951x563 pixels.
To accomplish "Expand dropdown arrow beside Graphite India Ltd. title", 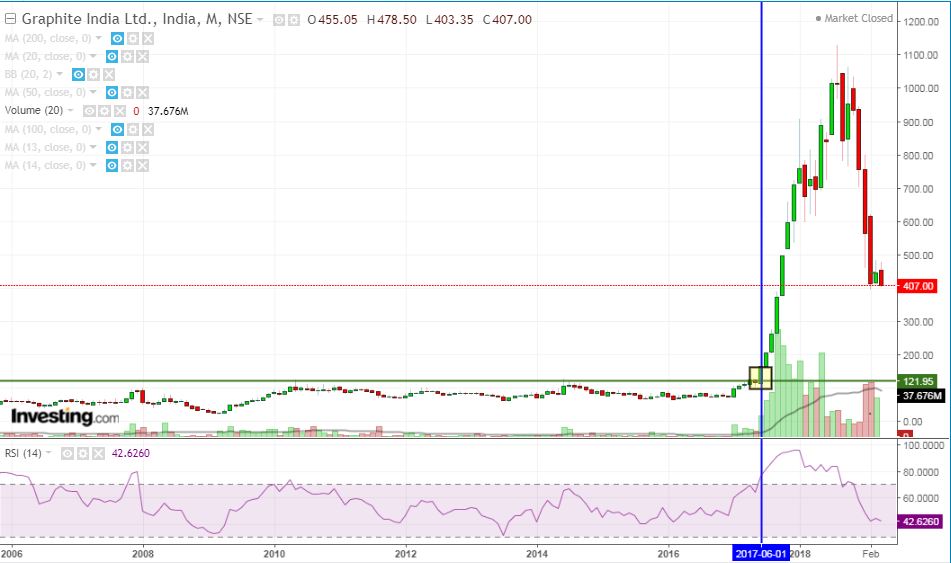I will 260,19.
